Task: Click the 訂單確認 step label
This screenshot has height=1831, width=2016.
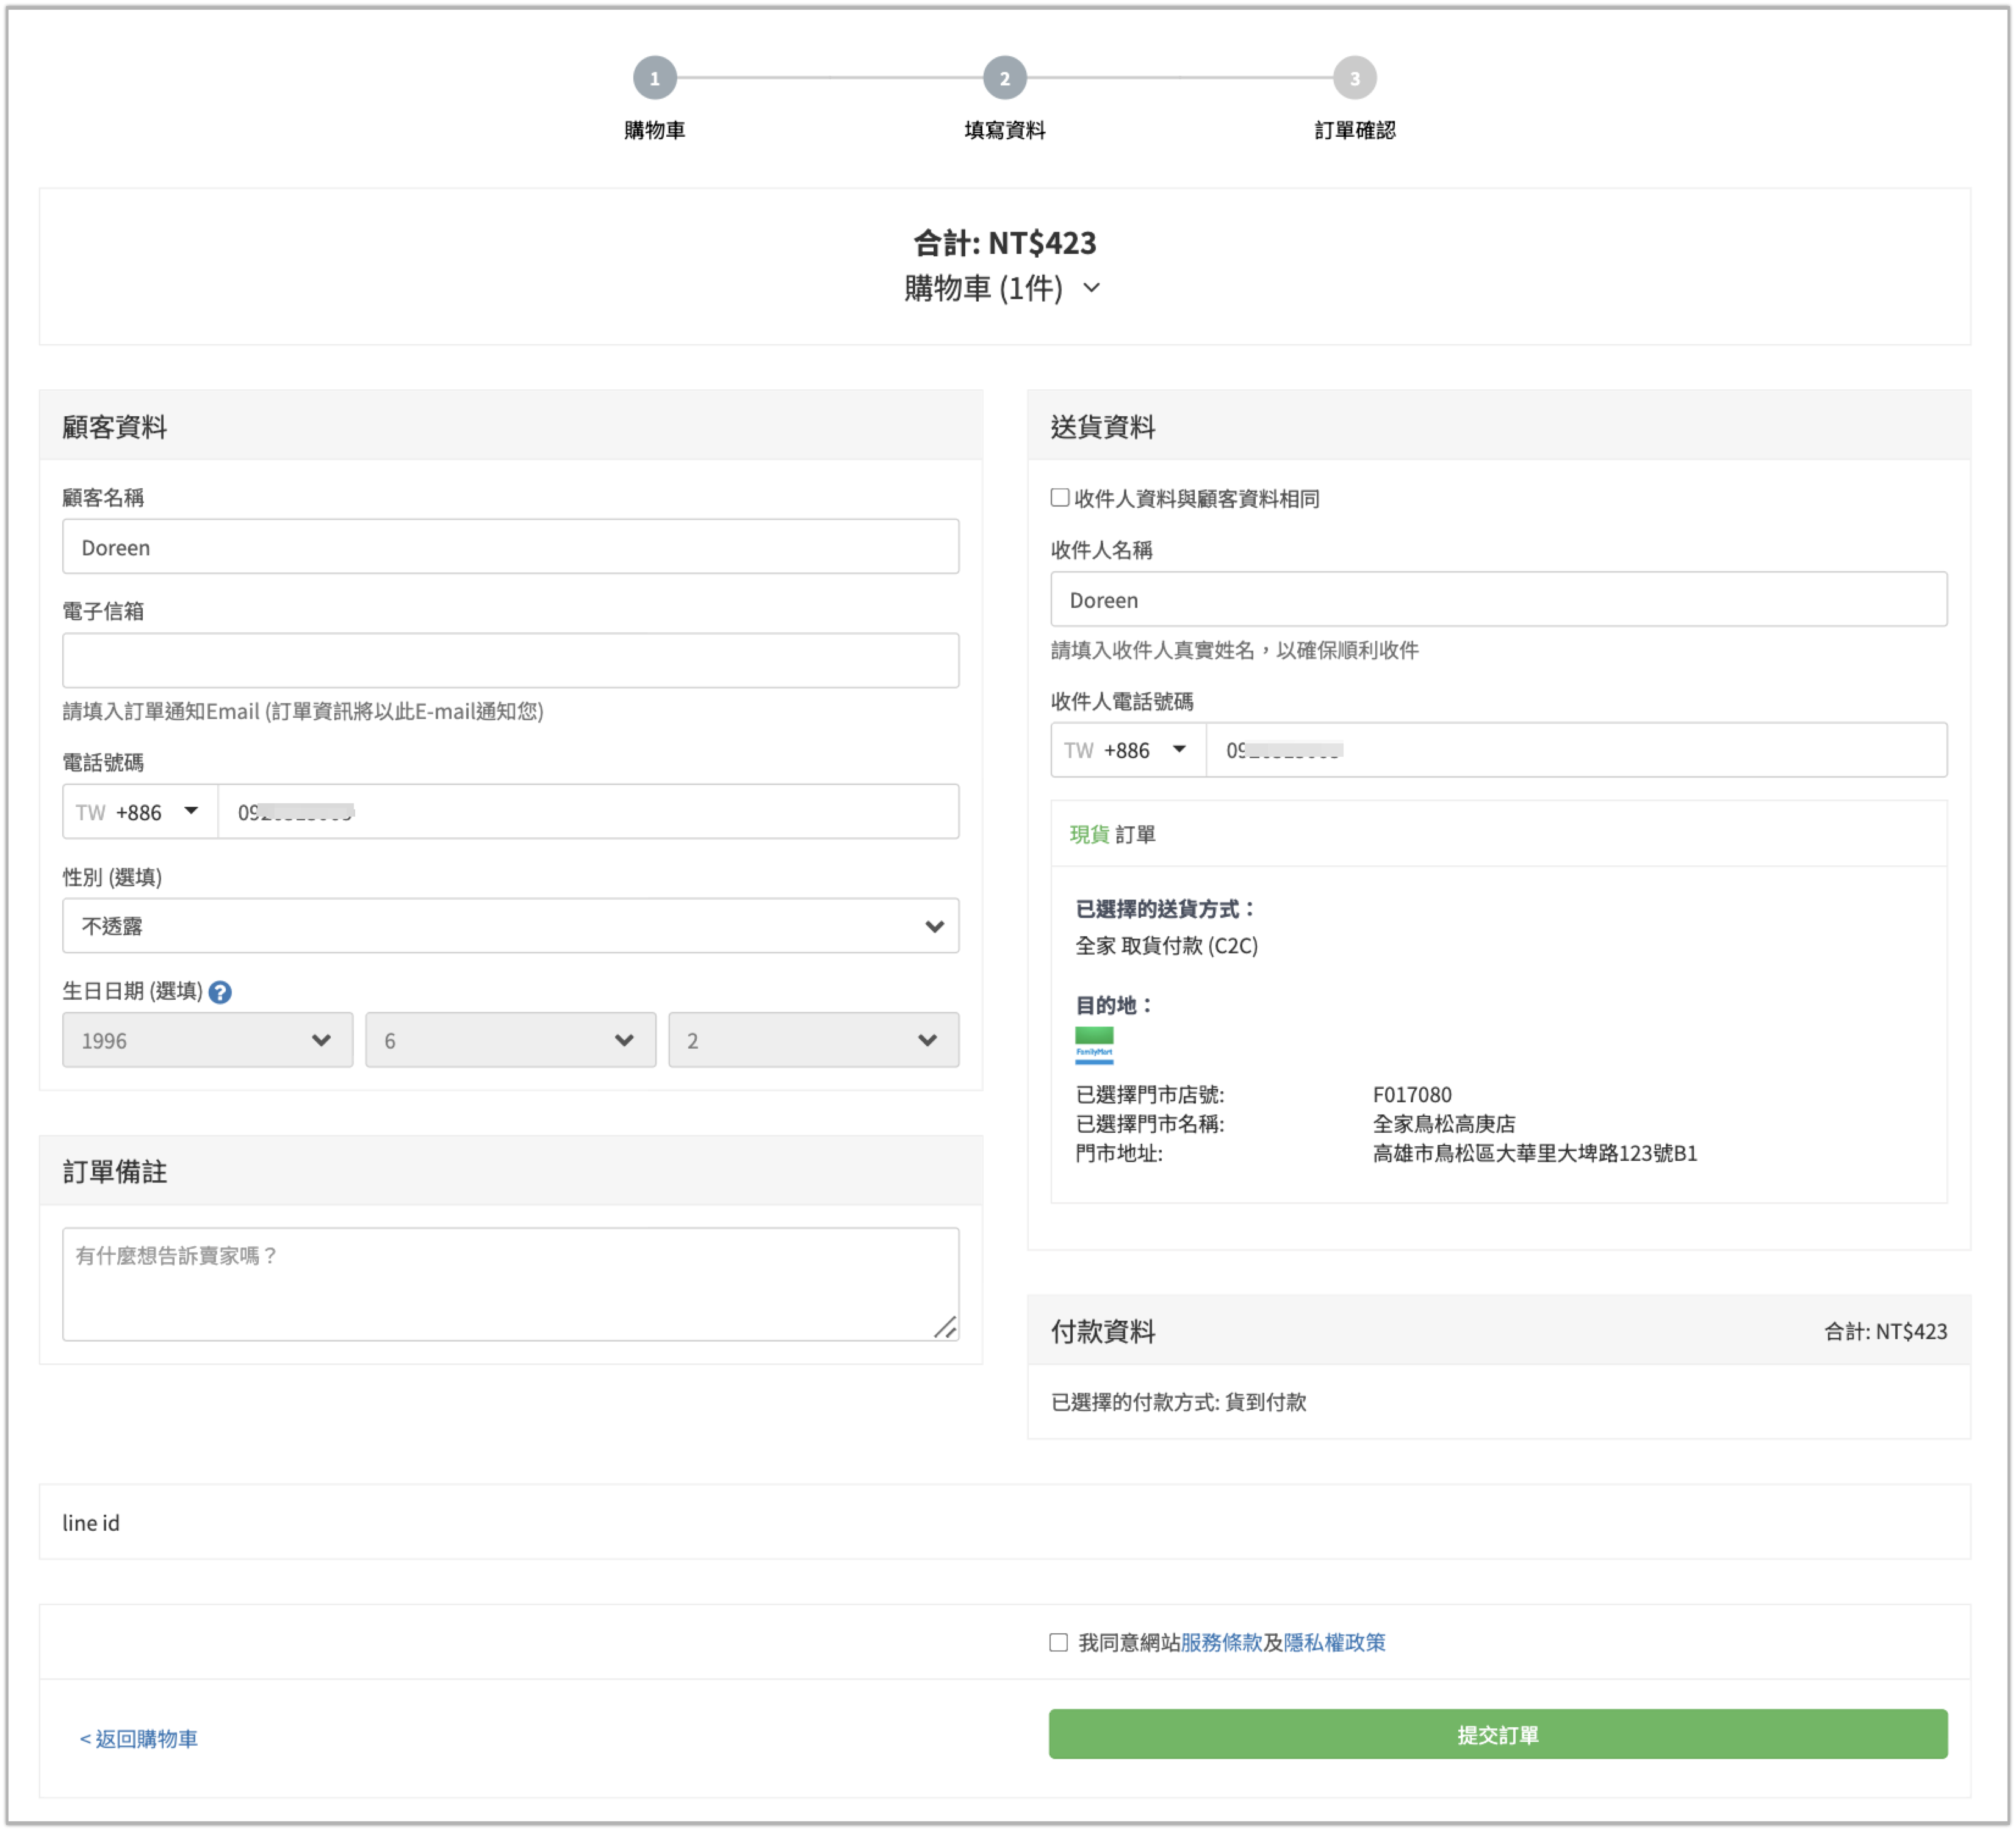Action: click(x=1354, y=130)
